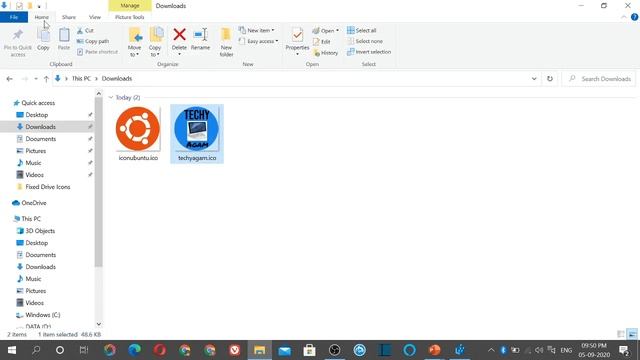The image size is (640, 360).
Task: Click sidebar scrollbar up arrow
Action: click(99, 94)
